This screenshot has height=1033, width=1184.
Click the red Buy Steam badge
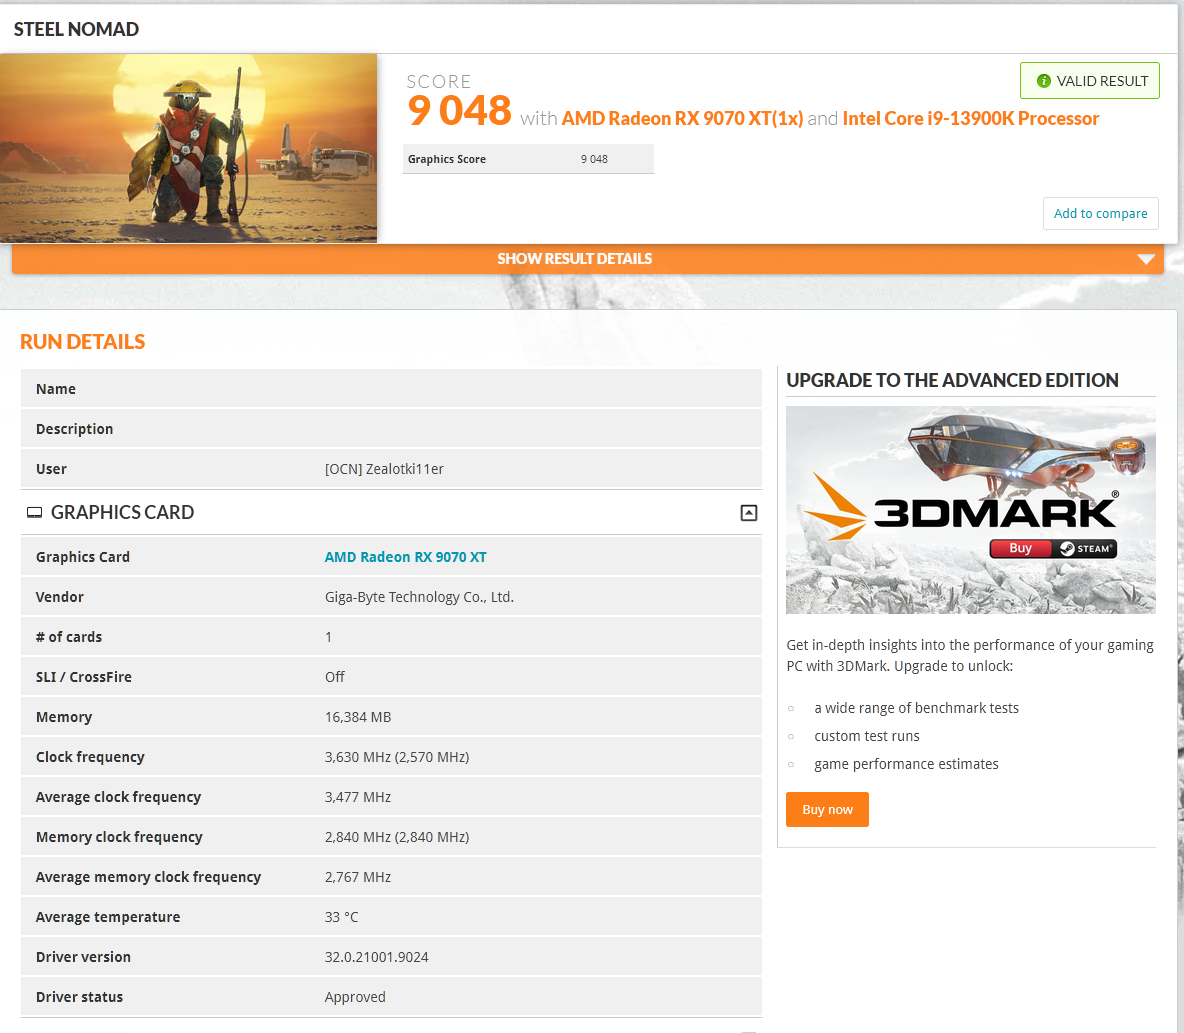pos(1053,548)
